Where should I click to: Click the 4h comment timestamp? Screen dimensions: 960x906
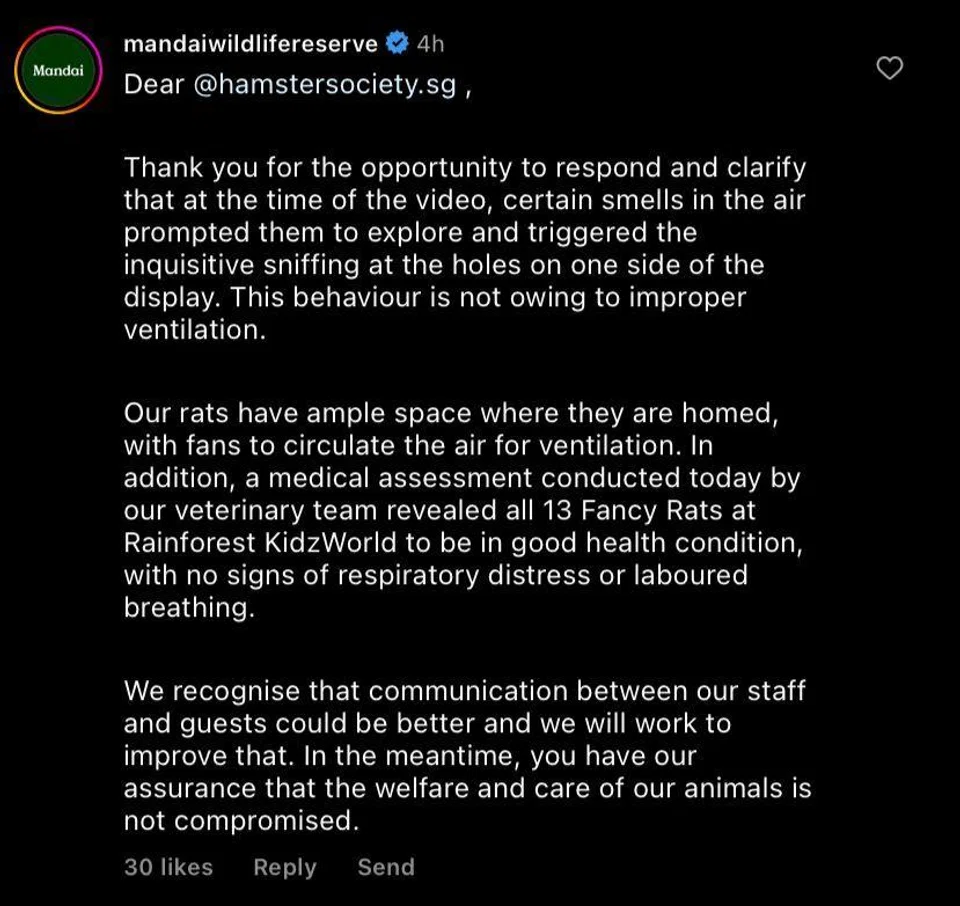point(430,44)
